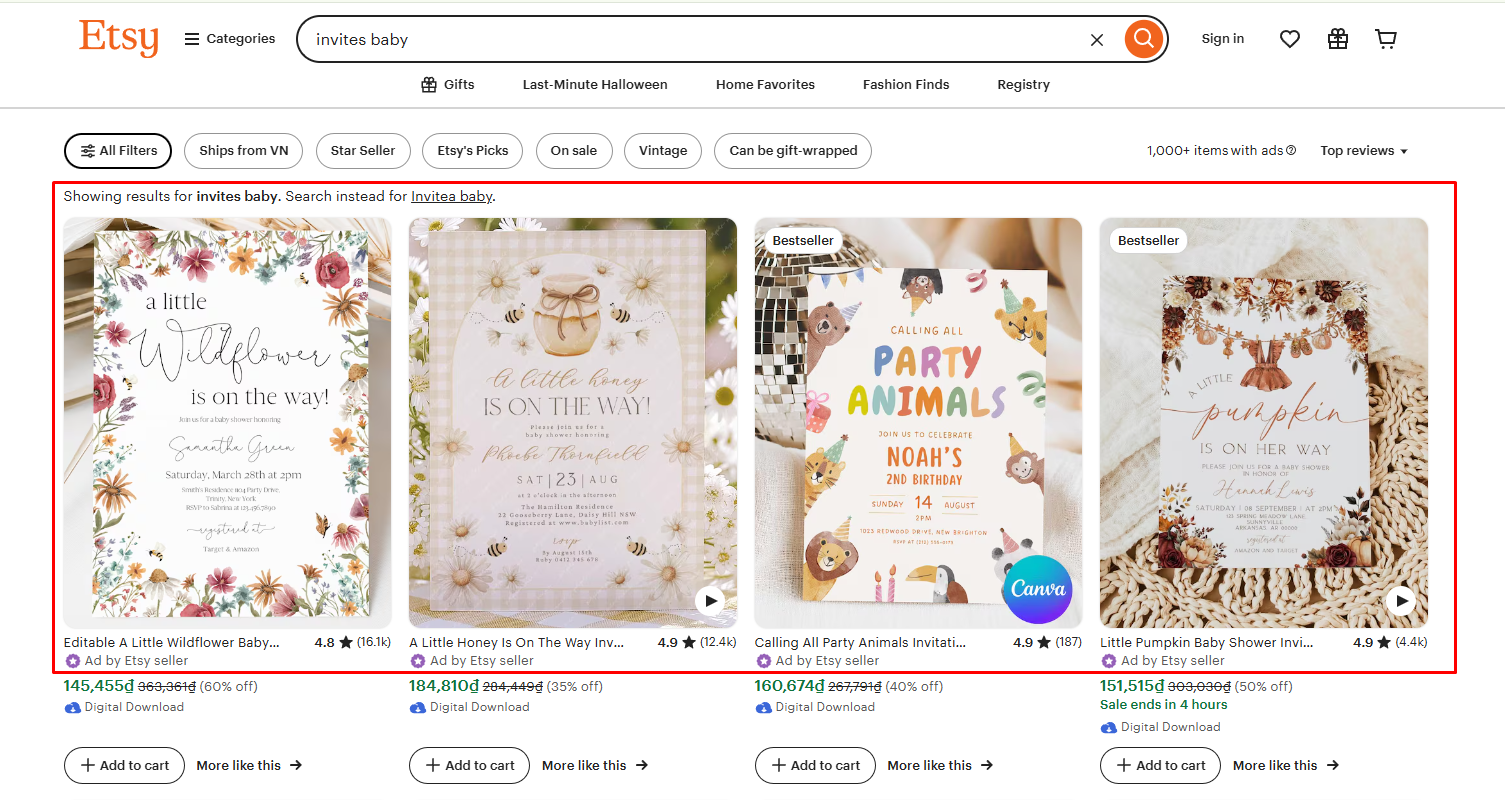This screenshot has height=800, width=1505.
Task: Click Bestseller badge on Little Pumpkin
Action: coord(1148,240)
